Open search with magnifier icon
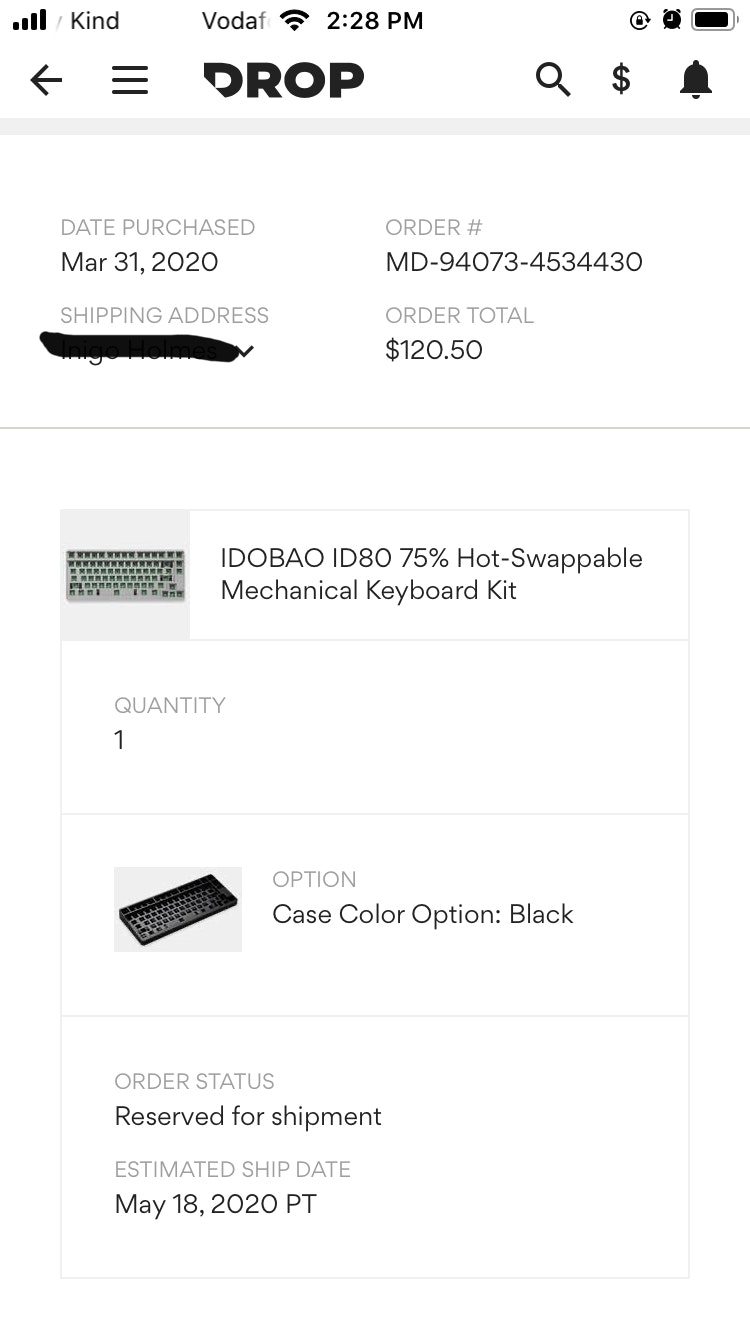Image resolution: width=750 pixels, height=1334 pixels. point(552,79)
